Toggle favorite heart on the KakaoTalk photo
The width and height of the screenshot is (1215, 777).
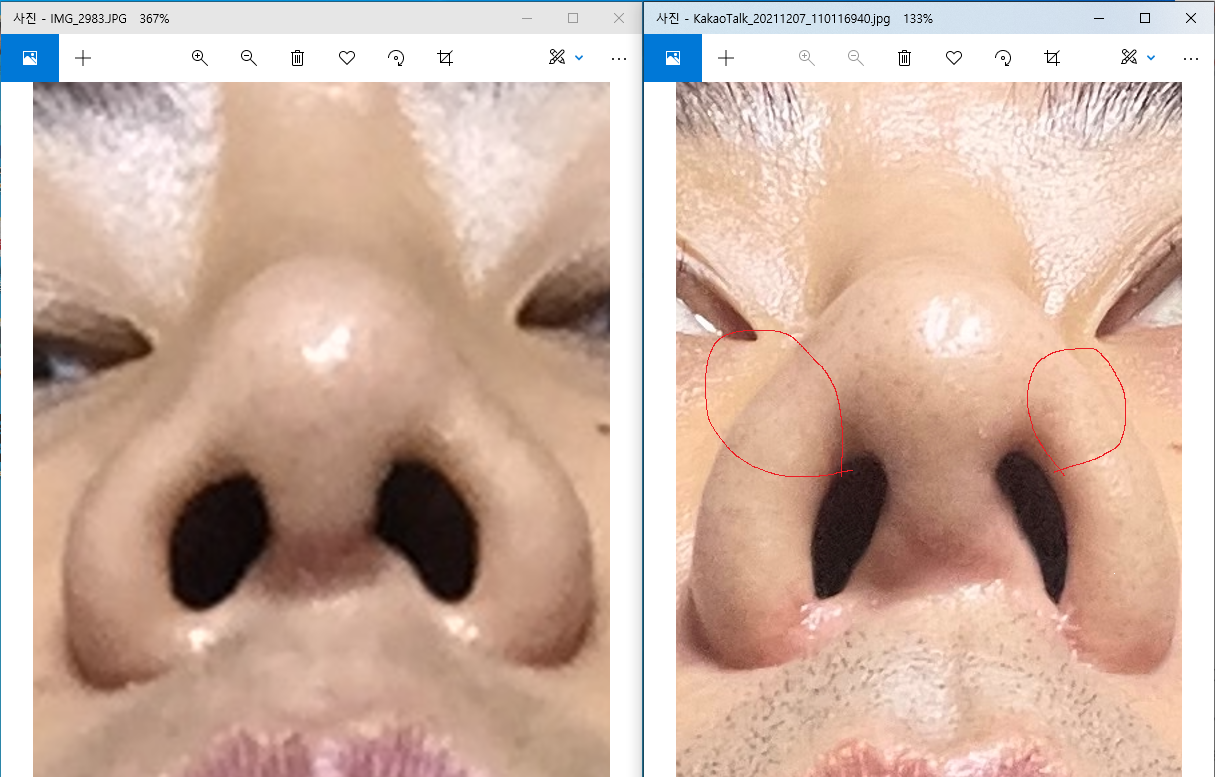tap(954, 58)
